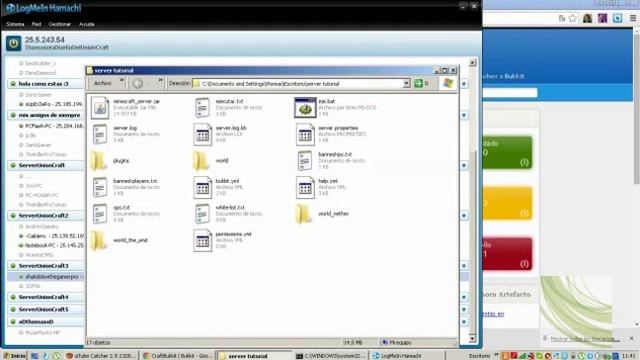
Task: Select the server.properties file icon
Action: 305,134
